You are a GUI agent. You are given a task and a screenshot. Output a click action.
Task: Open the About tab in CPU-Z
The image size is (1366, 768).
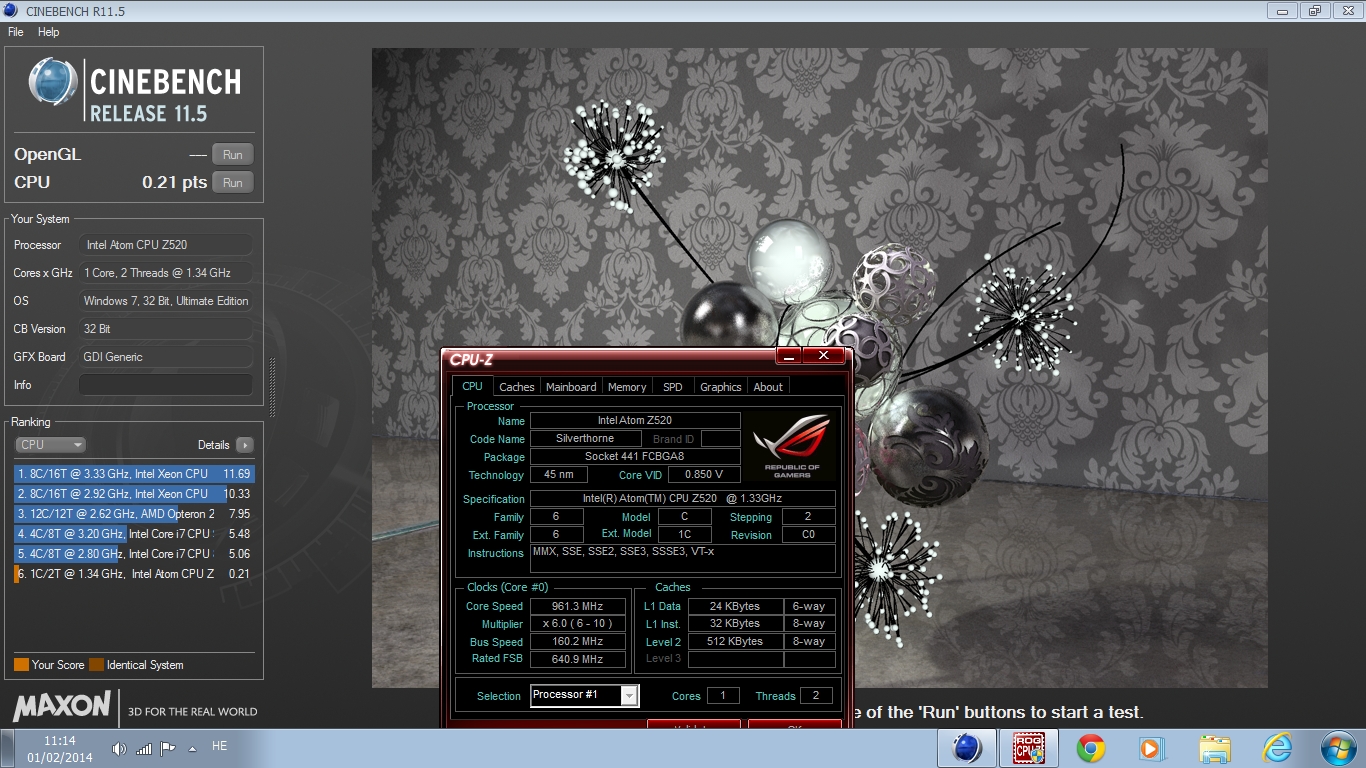click(768, 387)
